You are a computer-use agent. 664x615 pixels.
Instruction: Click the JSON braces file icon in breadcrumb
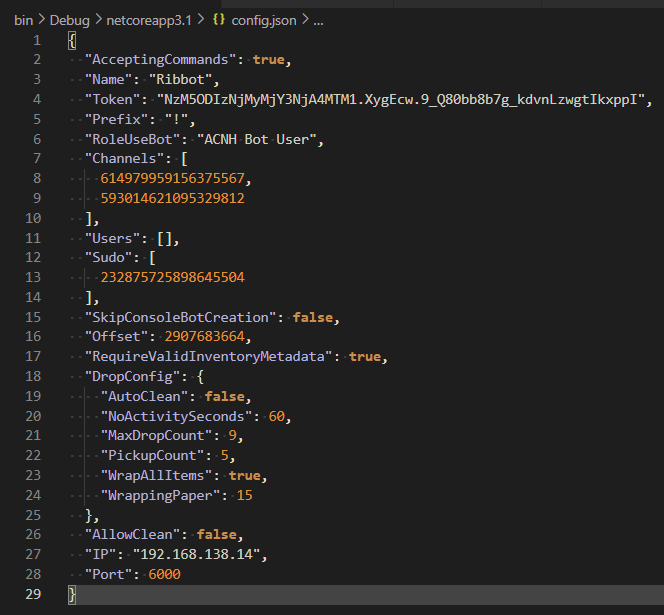pos(219,19)
